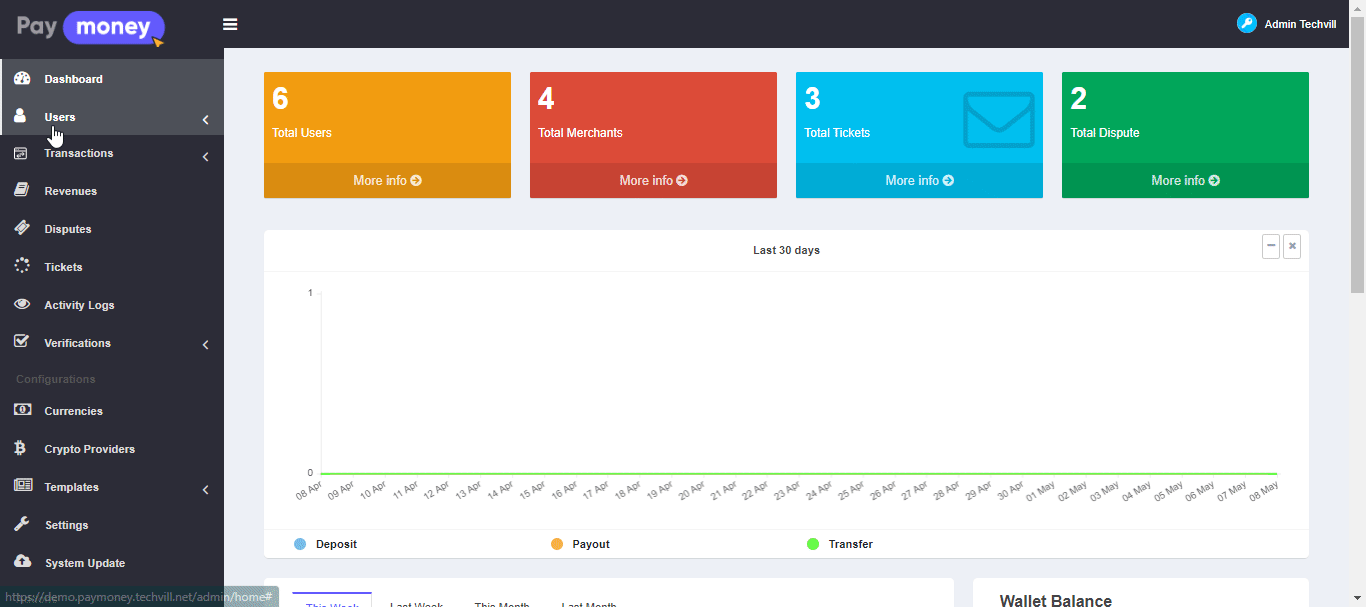The image size is (1366, 607).
Task: Toggle Deposit series in chart legend
Action: [300, 544]
